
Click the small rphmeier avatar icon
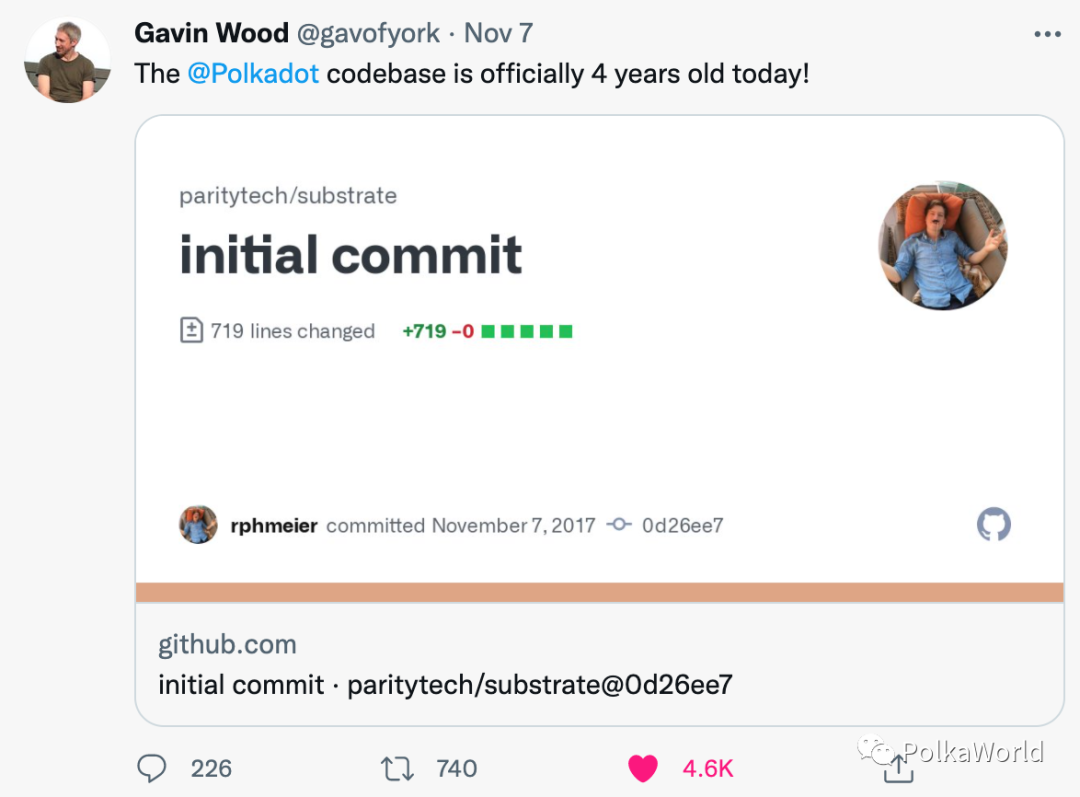click(x=198, y=525)
